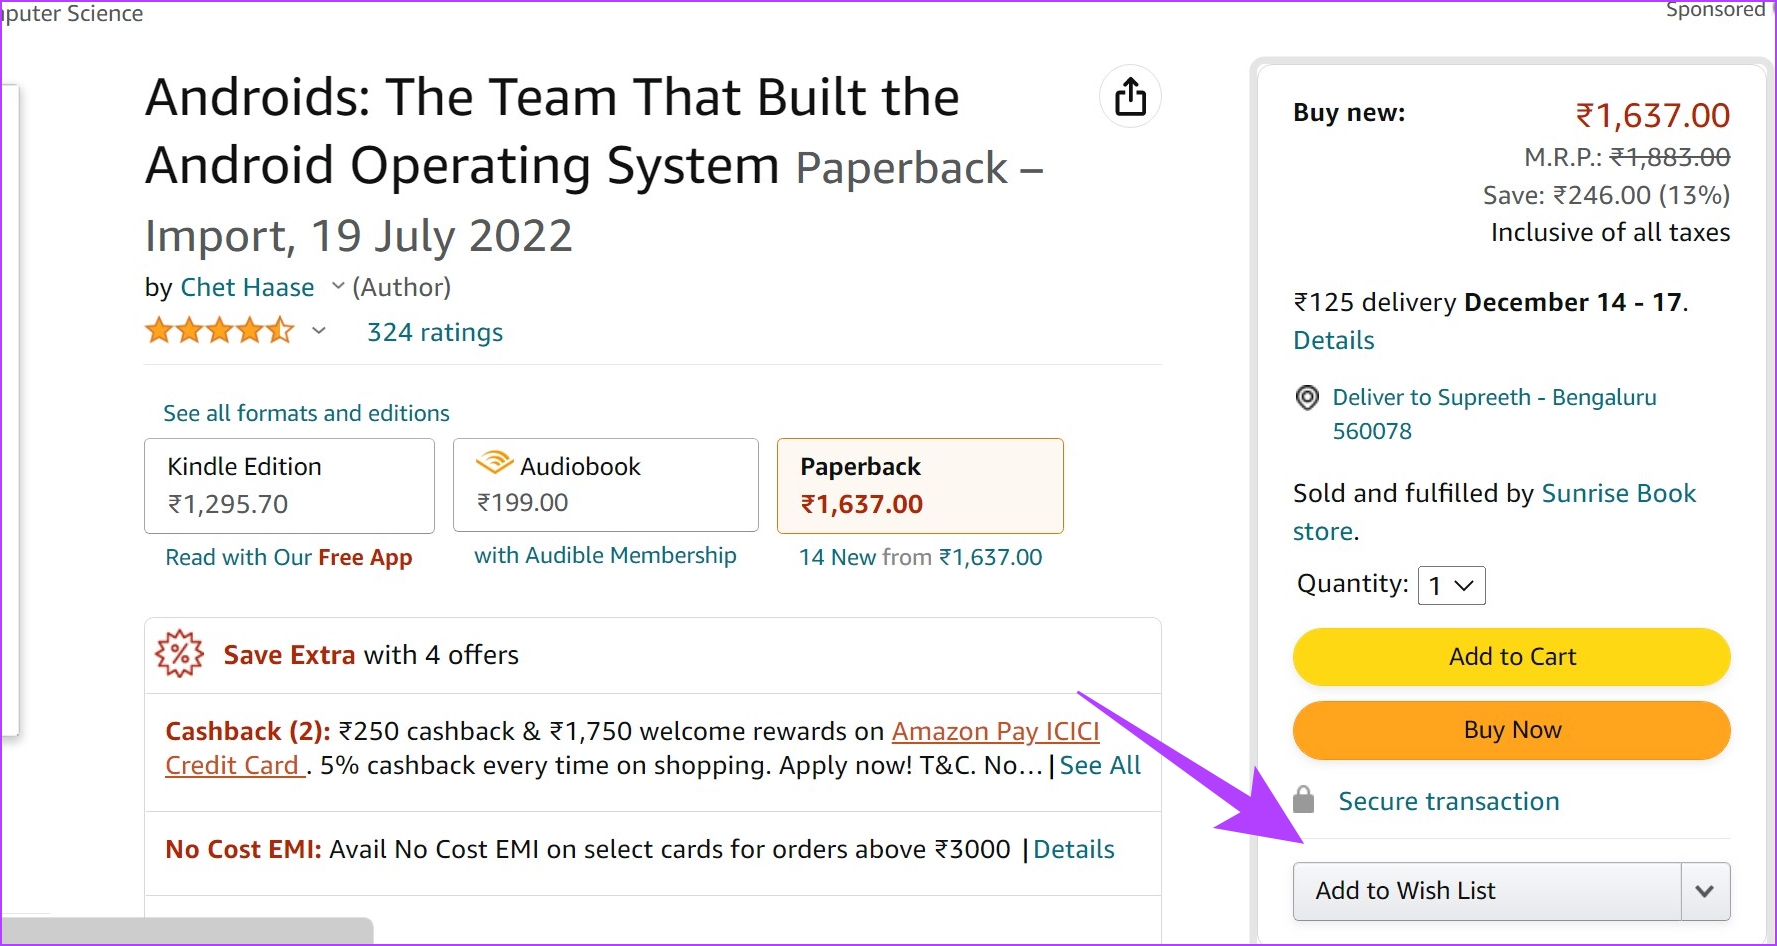Screen dimensions: 1777x946
Task: Open the 324 ratings link
Action: coord(435,332)
